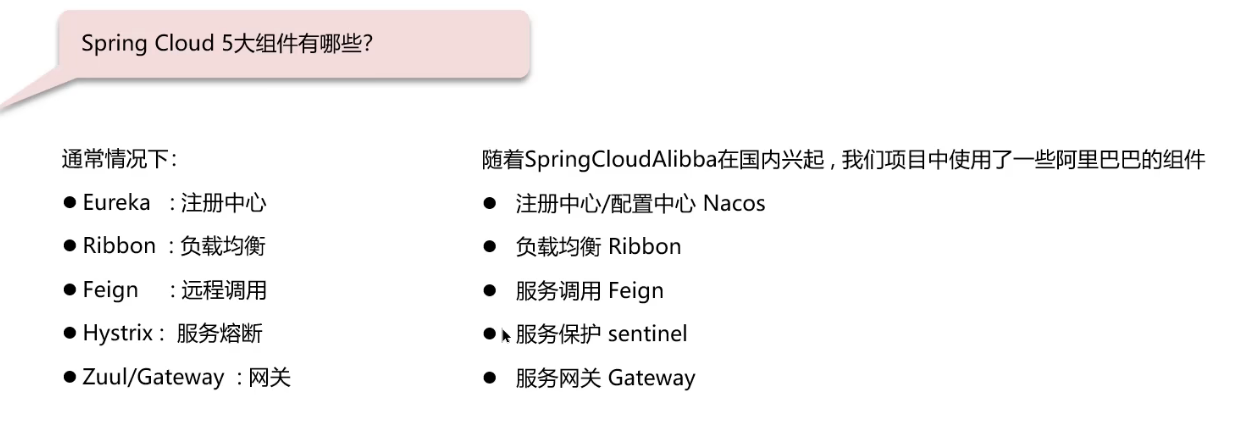The height and width of the screenshot is (444, 1250).
Task: Click the "Spring Cloud 5大组件有哪些?" speech bubble title
Action: coord(227,45)
